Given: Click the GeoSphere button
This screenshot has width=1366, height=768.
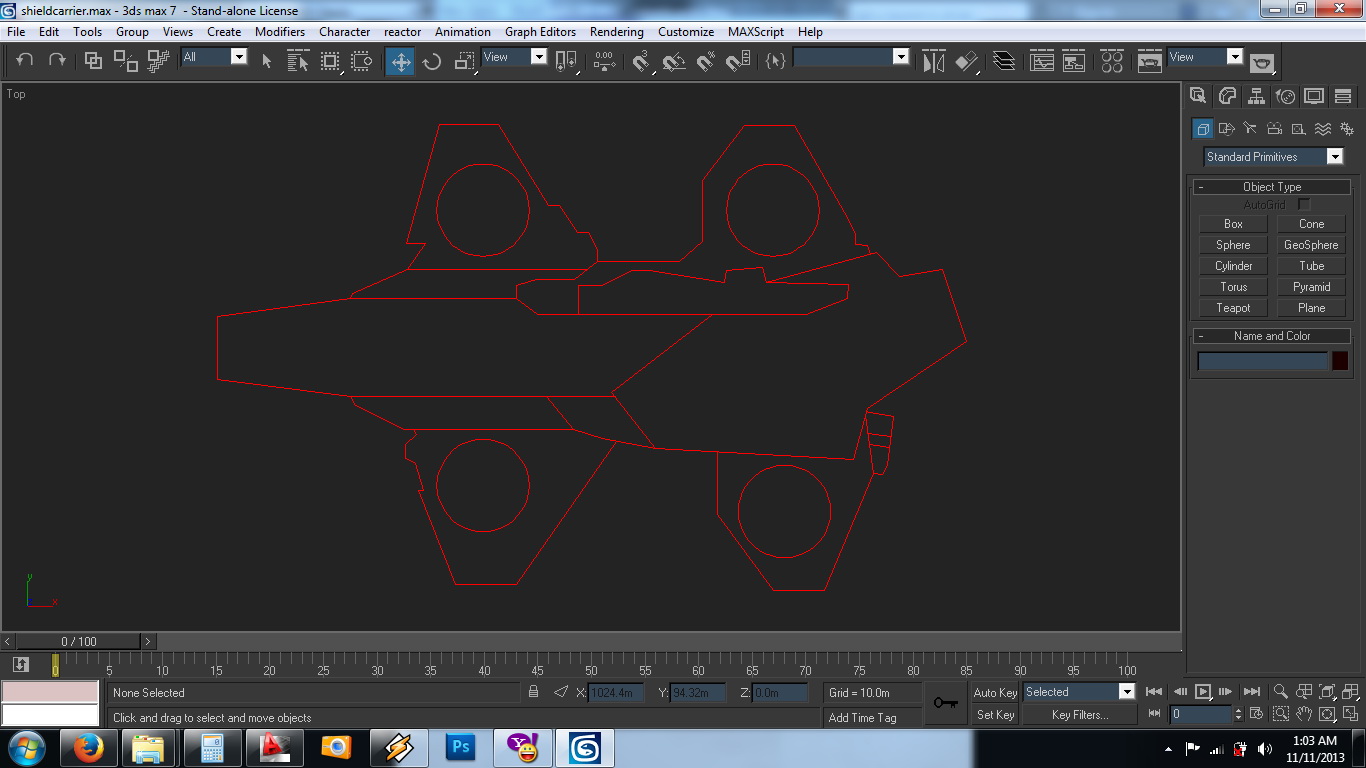Looking at the screenshot, I should (1311, 245).
